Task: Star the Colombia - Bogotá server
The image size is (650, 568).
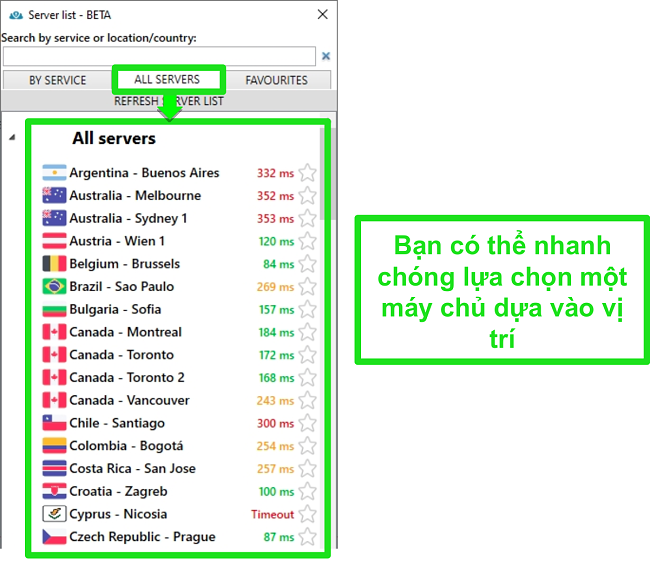Action: [x=308, y=446]
